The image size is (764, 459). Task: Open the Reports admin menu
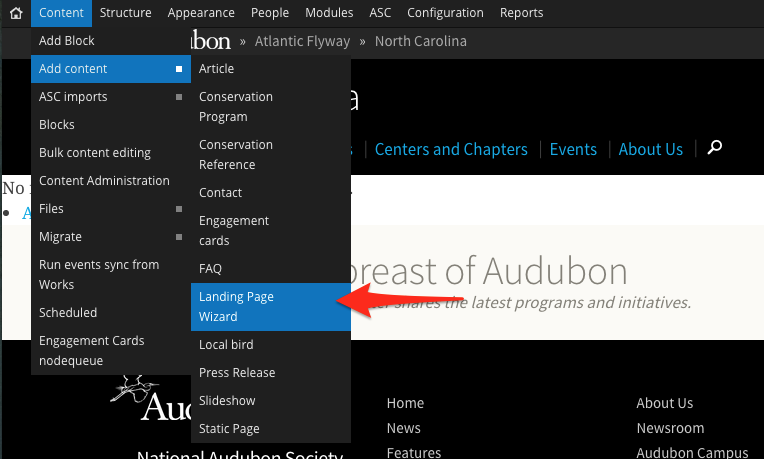click(x=521, y=13)
